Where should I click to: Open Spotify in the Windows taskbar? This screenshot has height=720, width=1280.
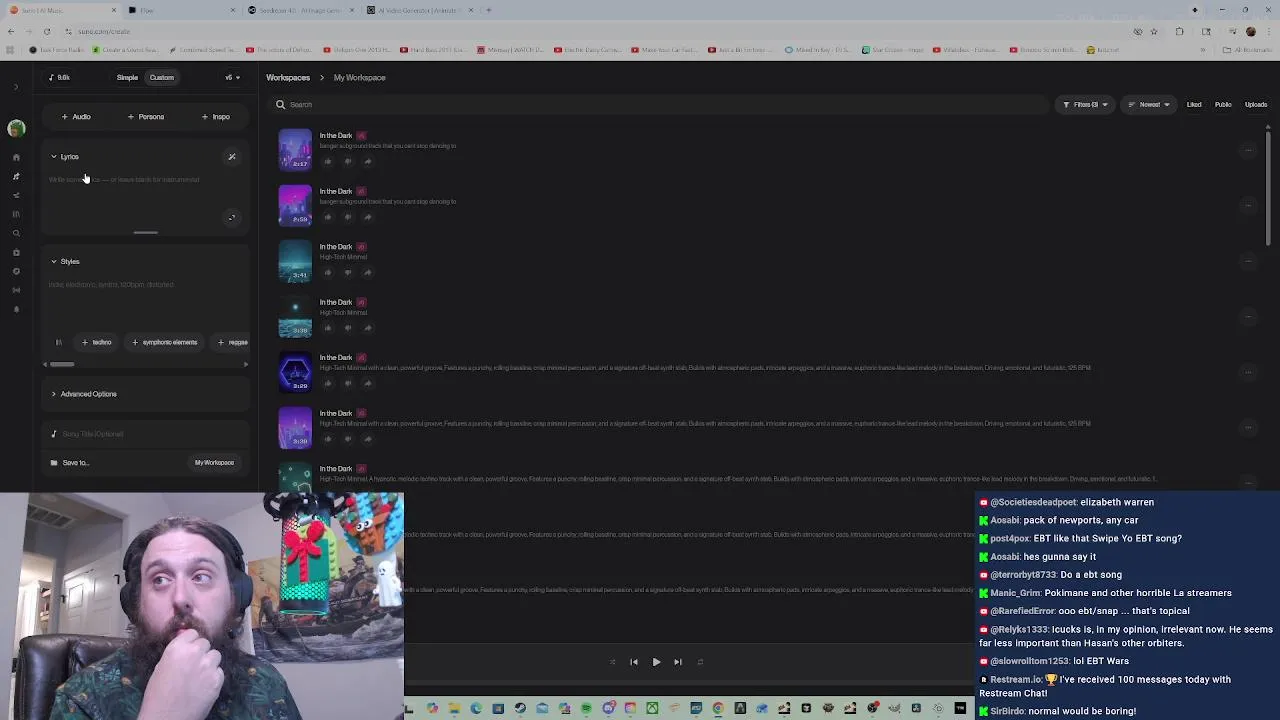pos(586,709)
